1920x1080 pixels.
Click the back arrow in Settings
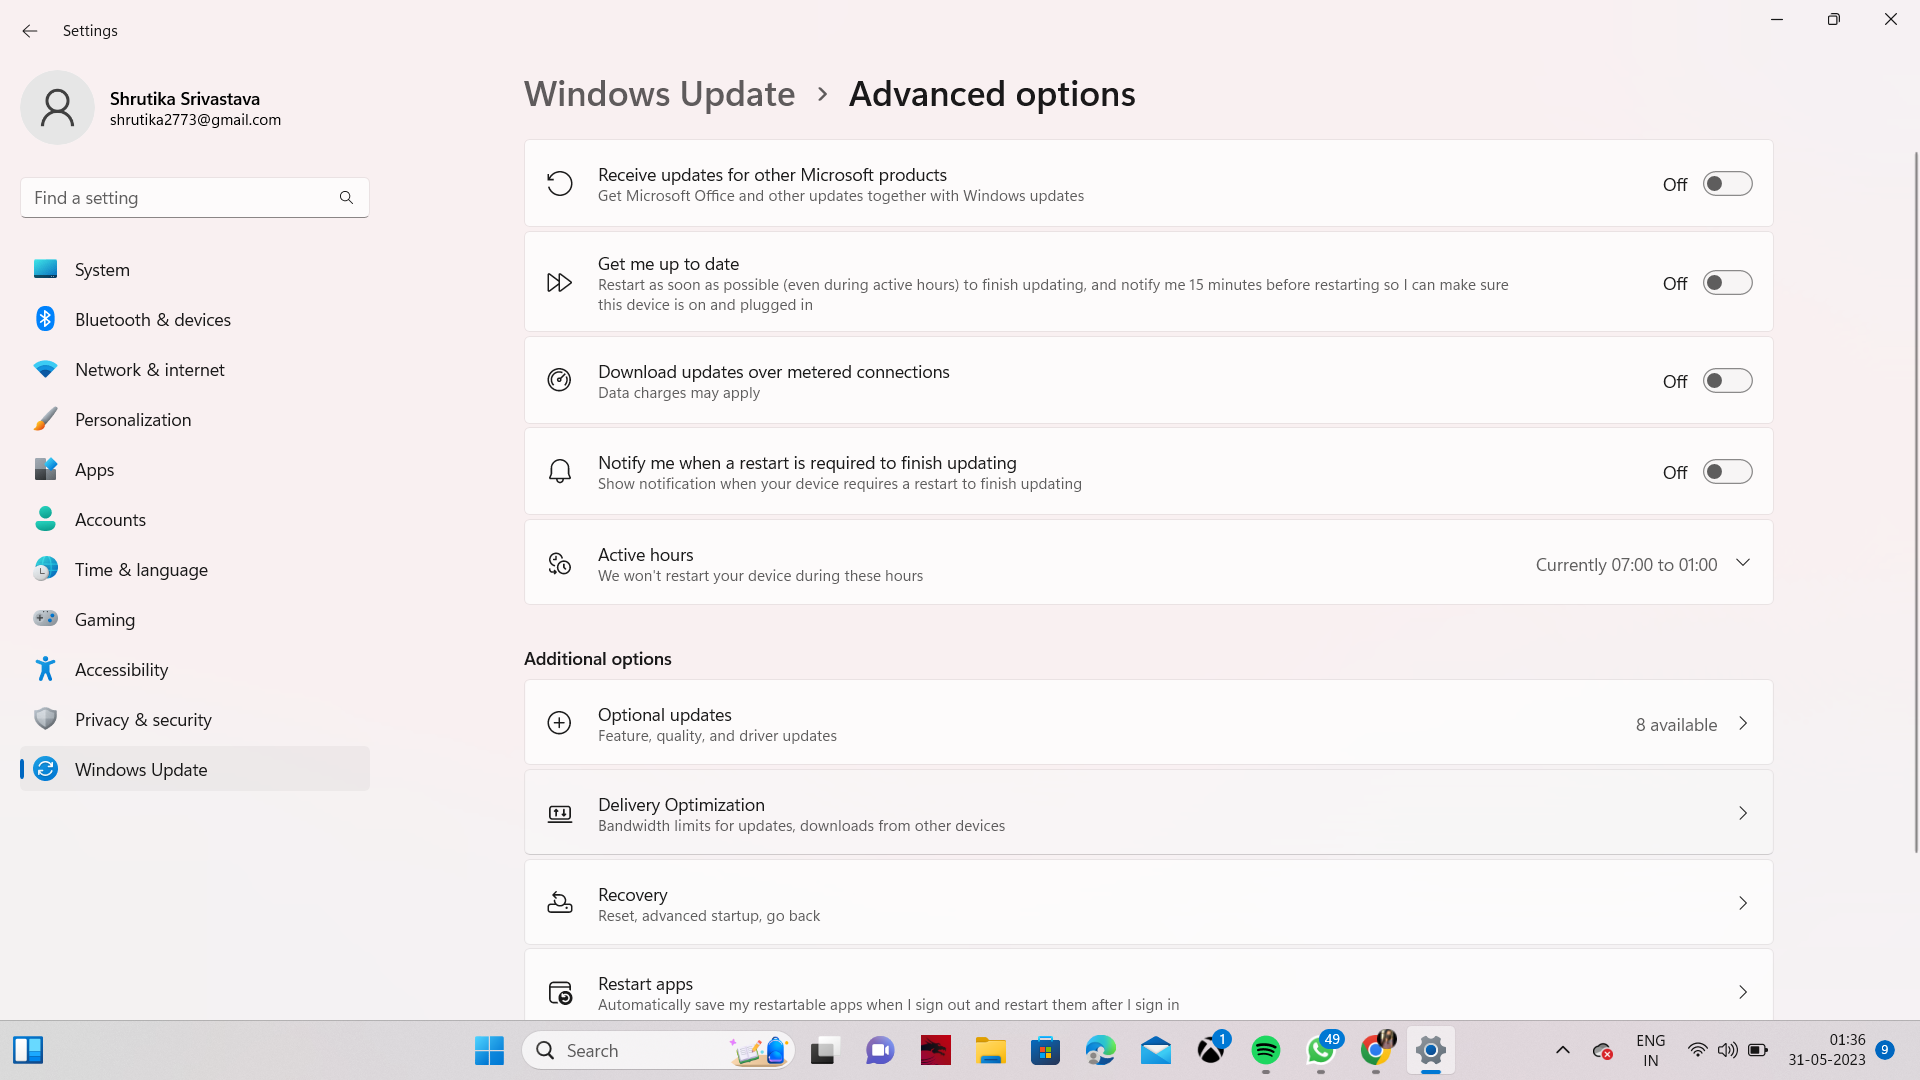click(x=30, y=31)
